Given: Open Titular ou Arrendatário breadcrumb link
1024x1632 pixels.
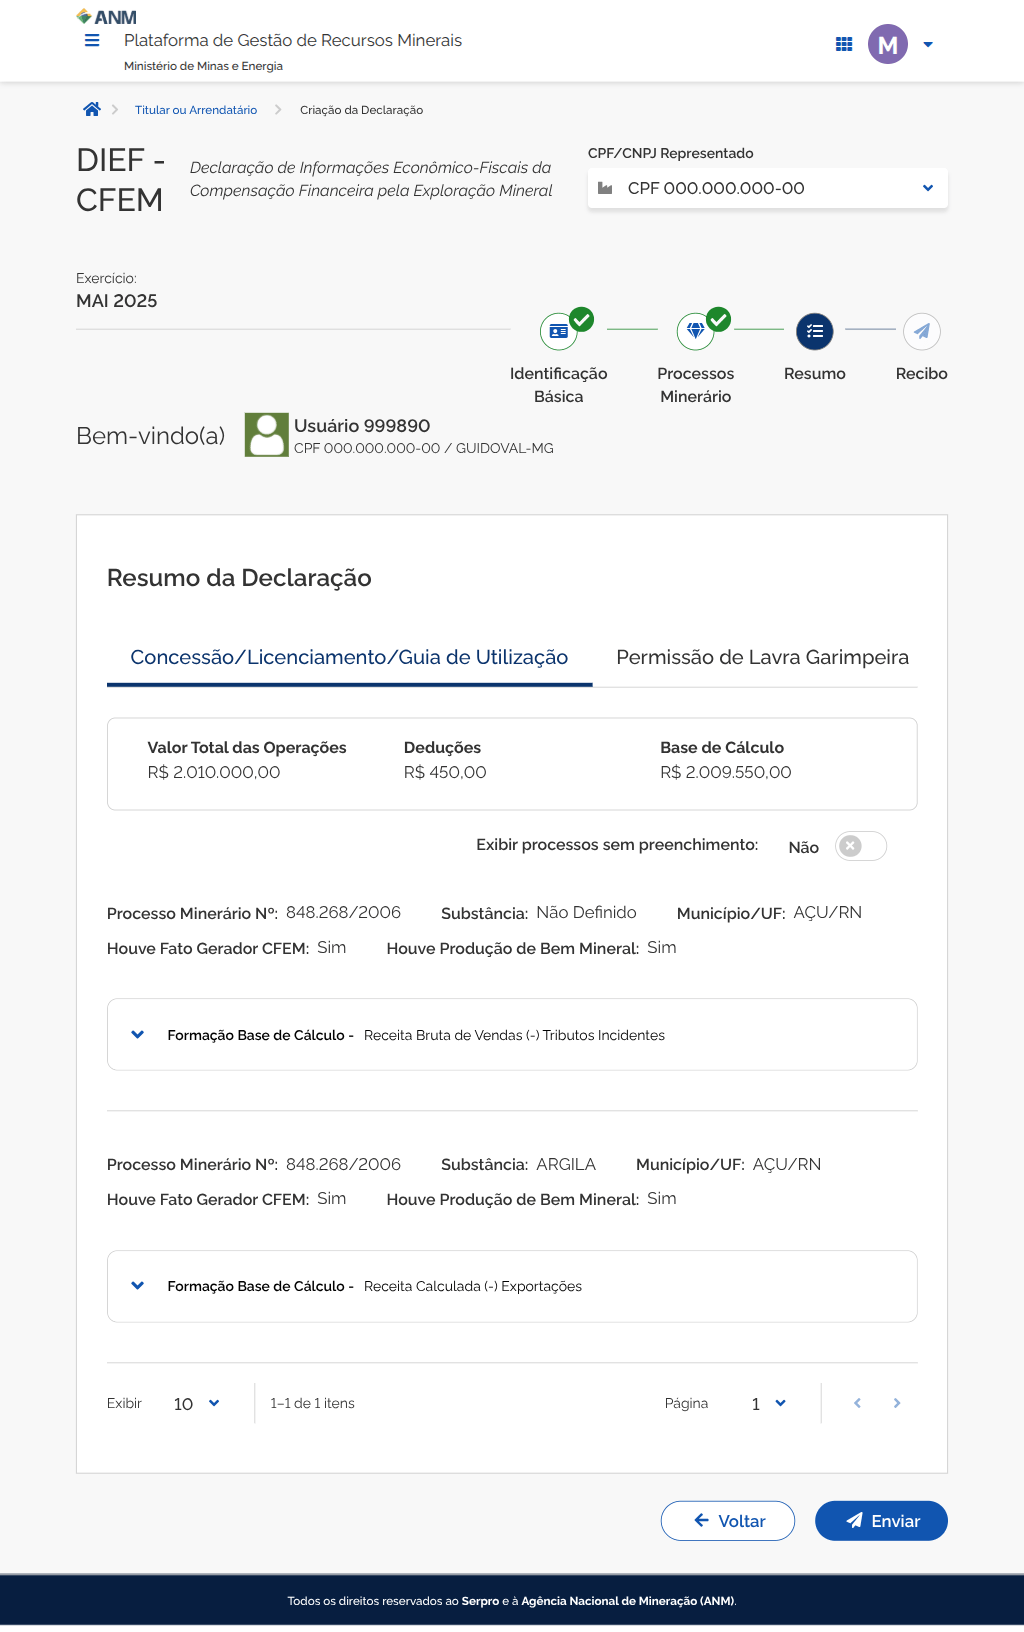Looking at the screenshot, I should tap(196, 110).
